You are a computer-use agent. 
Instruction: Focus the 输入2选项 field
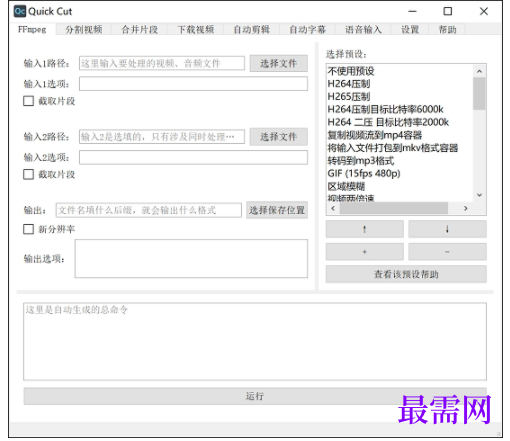coord(193,157)
